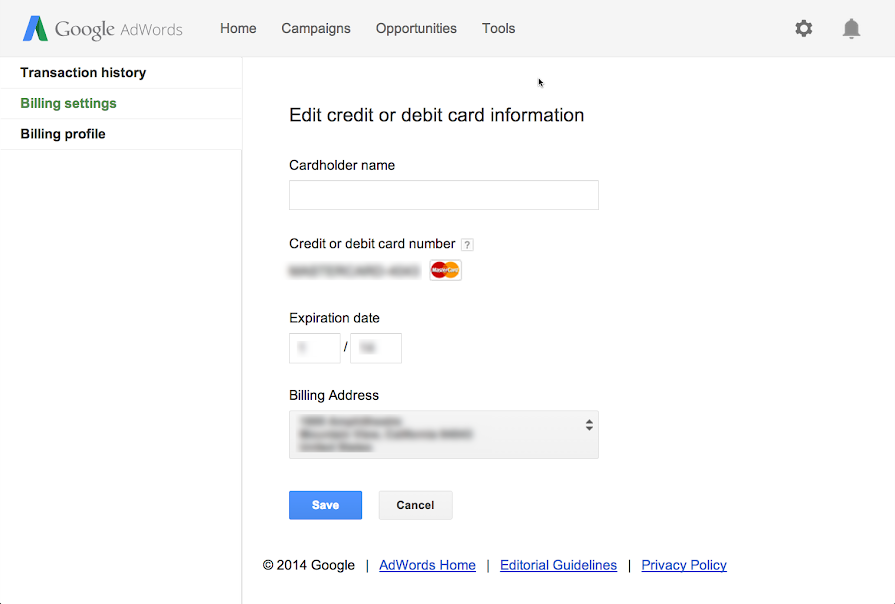The image size is (895, 604).
Task: Open the settings gear menu
Action: [804, 29]
